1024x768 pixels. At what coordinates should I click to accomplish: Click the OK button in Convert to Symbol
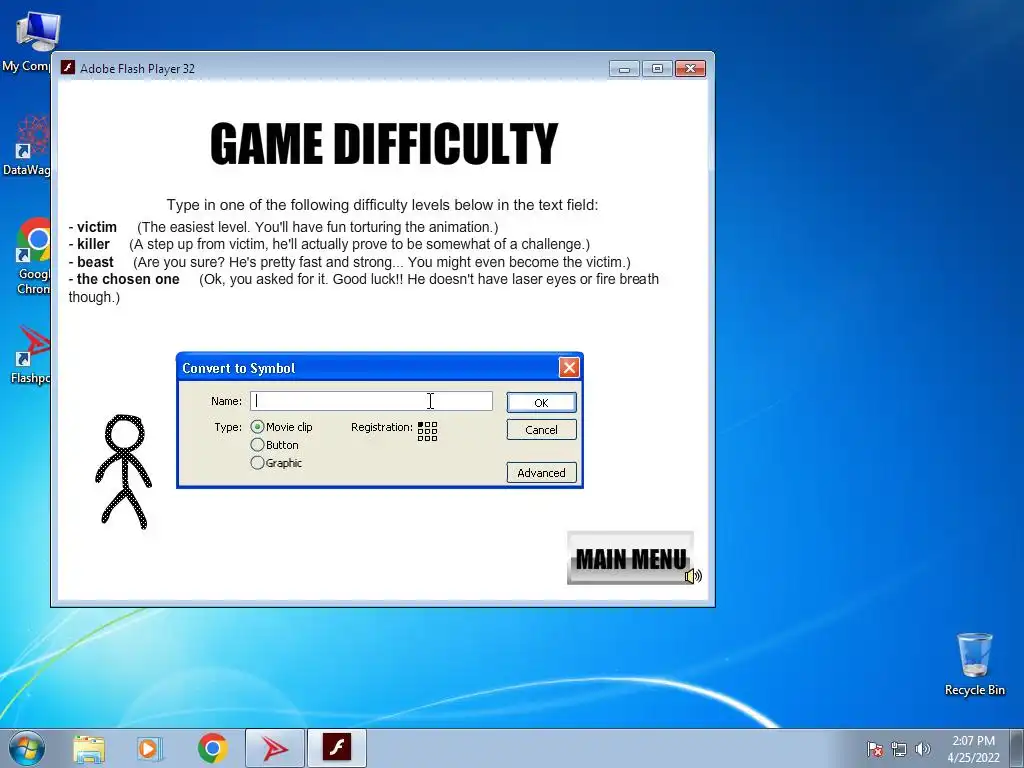[x=541, y=402]
